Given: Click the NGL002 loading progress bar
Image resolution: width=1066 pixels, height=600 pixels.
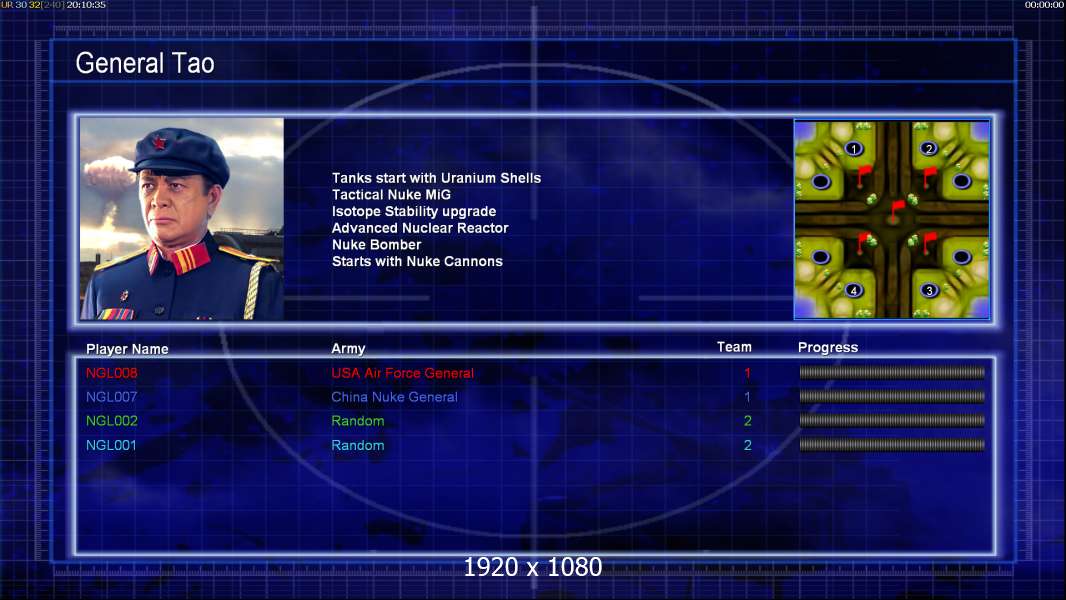Looking at the screenshot, I should 892,421.
